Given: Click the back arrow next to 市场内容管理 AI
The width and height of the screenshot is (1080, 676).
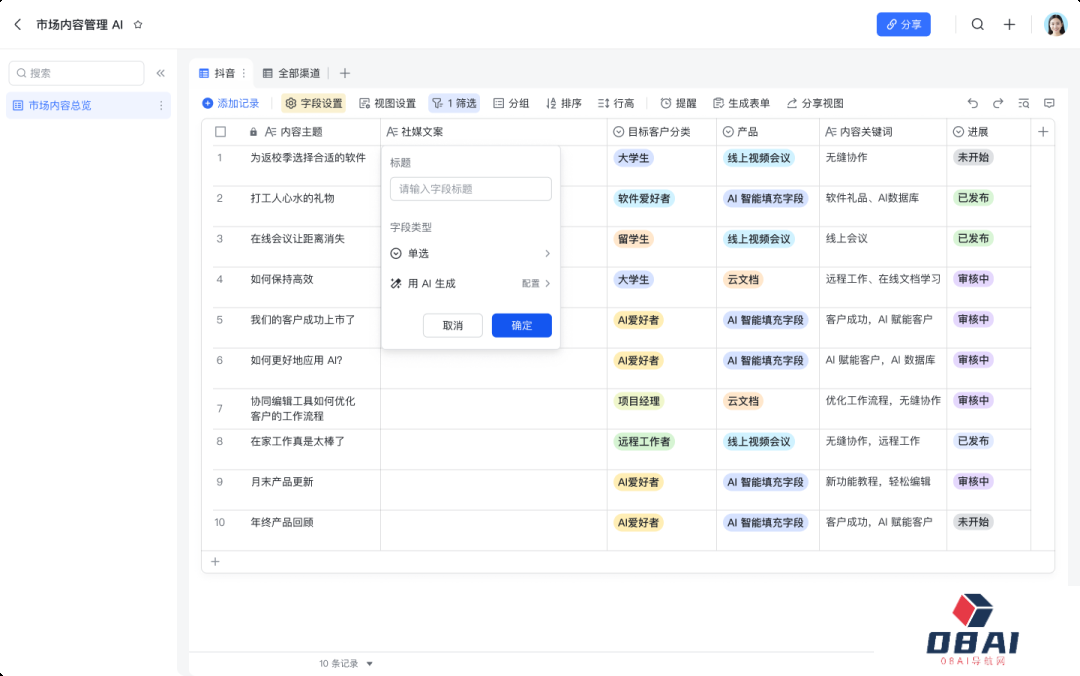Looking at the screenshot, I should pyautogui.click(x=17, y=25).
